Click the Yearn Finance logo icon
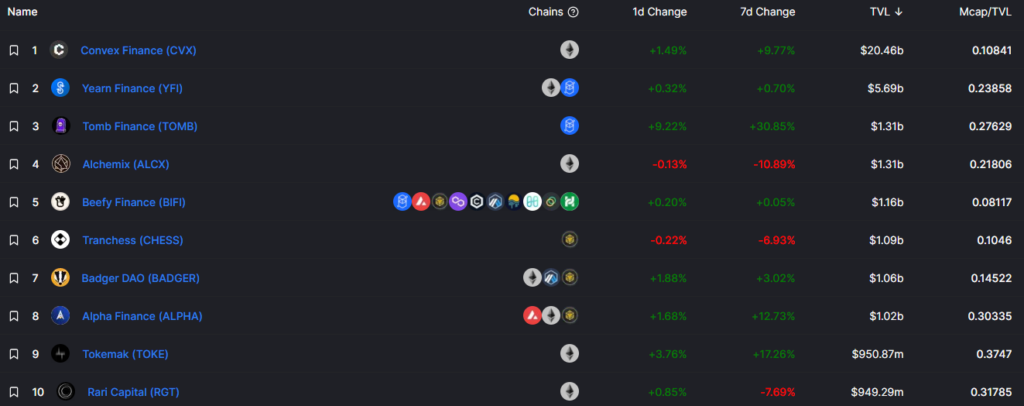 (x=60, y=88)
